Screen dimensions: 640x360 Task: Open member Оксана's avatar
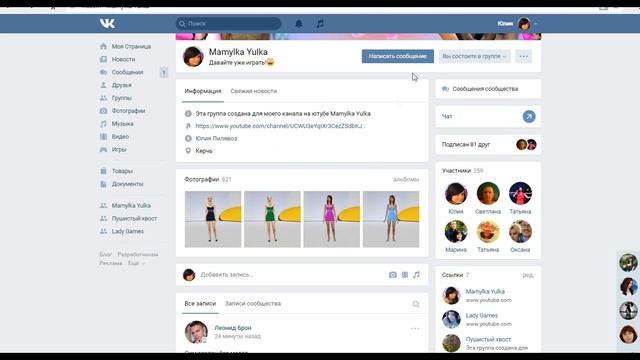pos(520,231)
